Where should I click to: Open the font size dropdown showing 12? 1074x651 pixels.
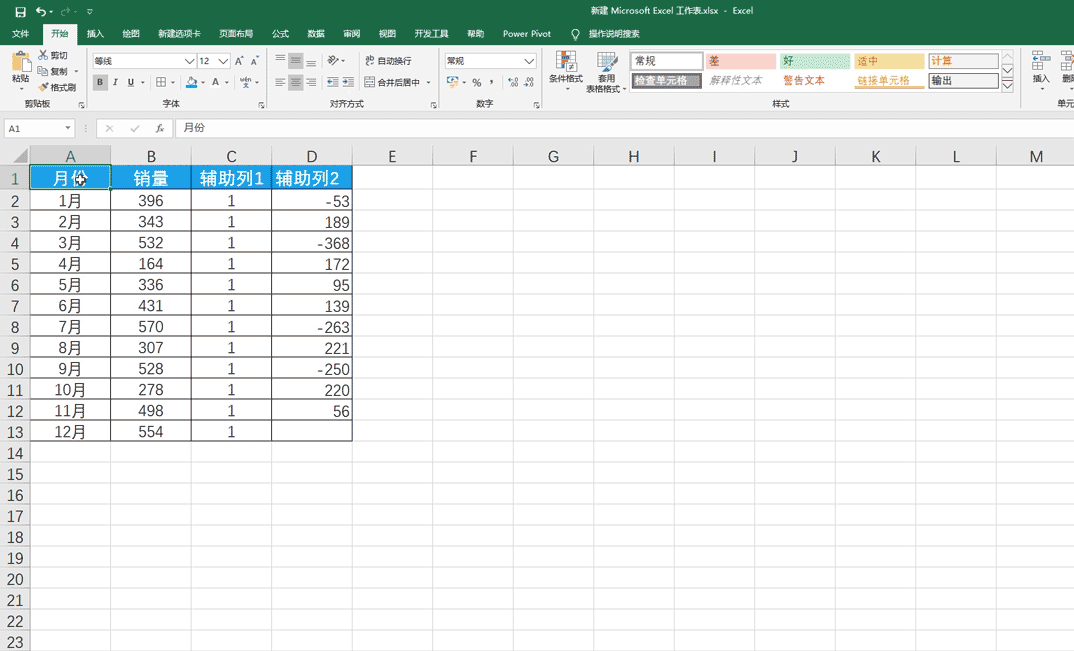coord(223,61)
